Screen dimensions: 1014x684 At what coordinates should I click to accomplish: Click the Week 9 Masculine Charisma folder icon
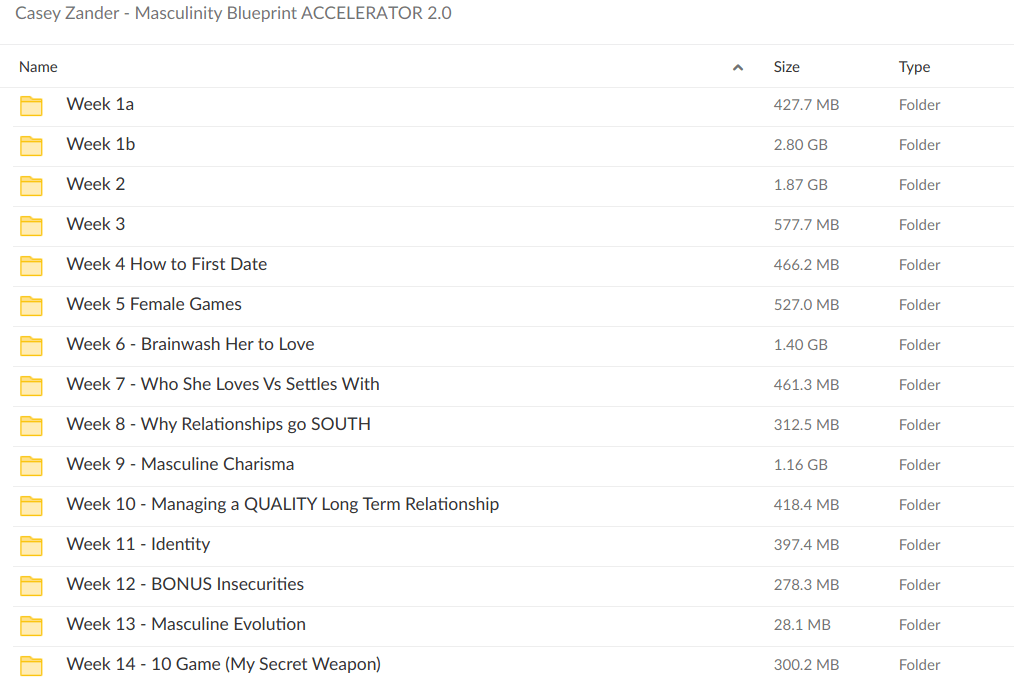coord(31,464)
